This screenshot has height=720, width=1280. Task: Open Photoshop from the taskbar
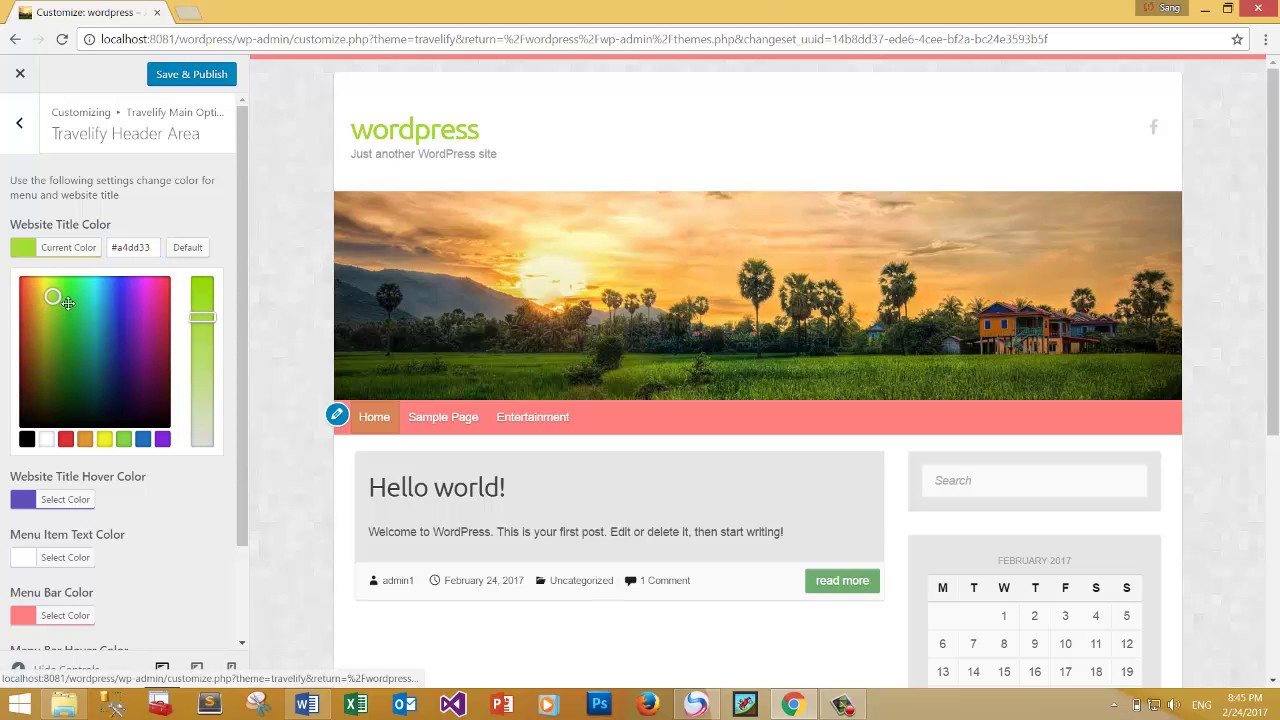(599, 704)
